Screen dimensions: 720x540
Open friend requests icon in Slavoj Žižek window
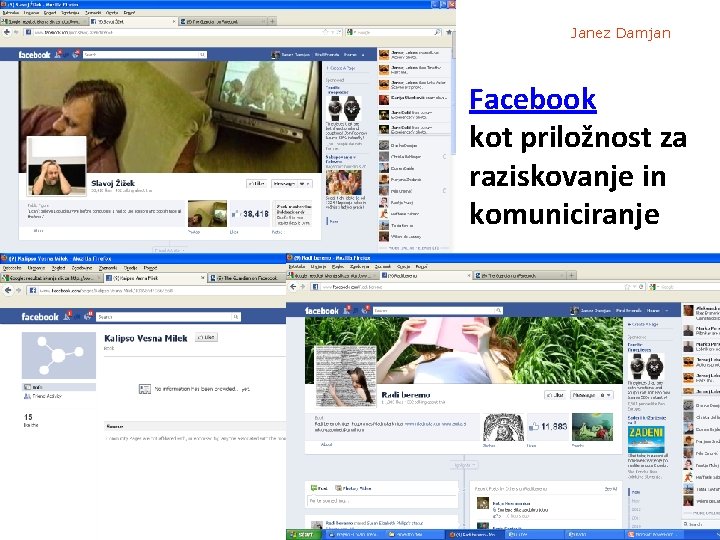coord(58,54)
